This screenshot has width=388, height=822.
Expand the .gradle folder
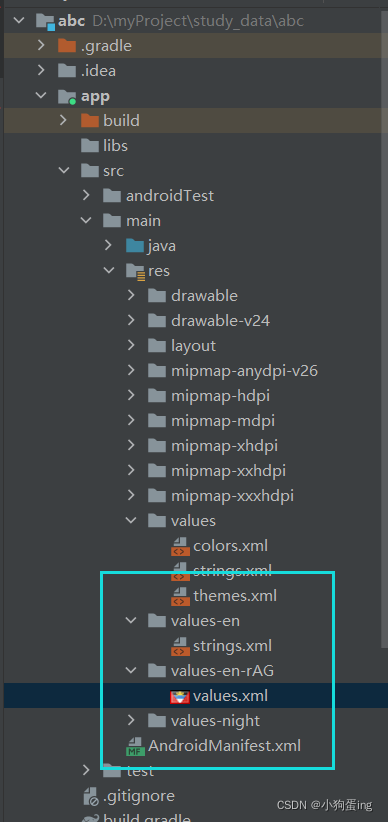tap(41, 46)
